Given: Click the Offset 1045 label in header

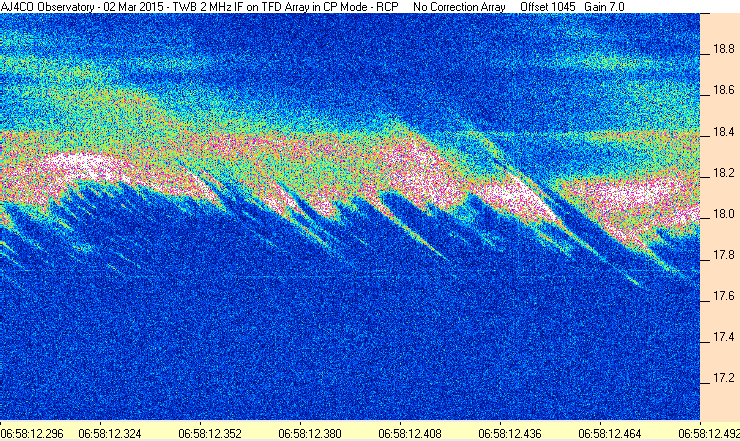Looking at the screenshot, I should 547,7.
